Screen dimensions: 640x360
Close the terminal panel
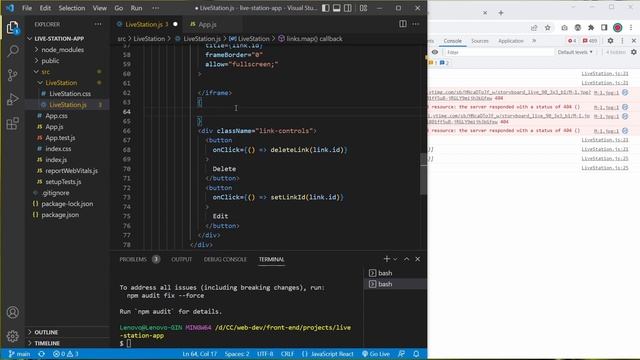click(x=418, y=259)
